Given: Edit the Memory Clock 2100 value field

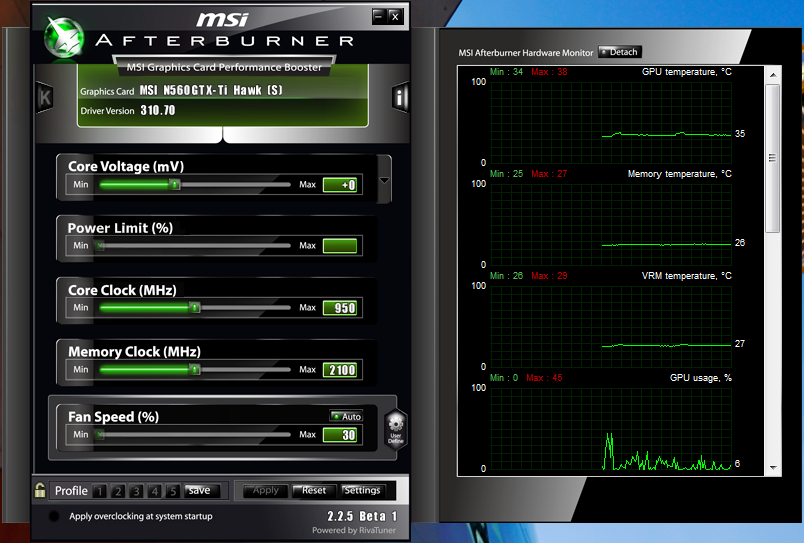Looking at the screenshot, I should point(340,370).
